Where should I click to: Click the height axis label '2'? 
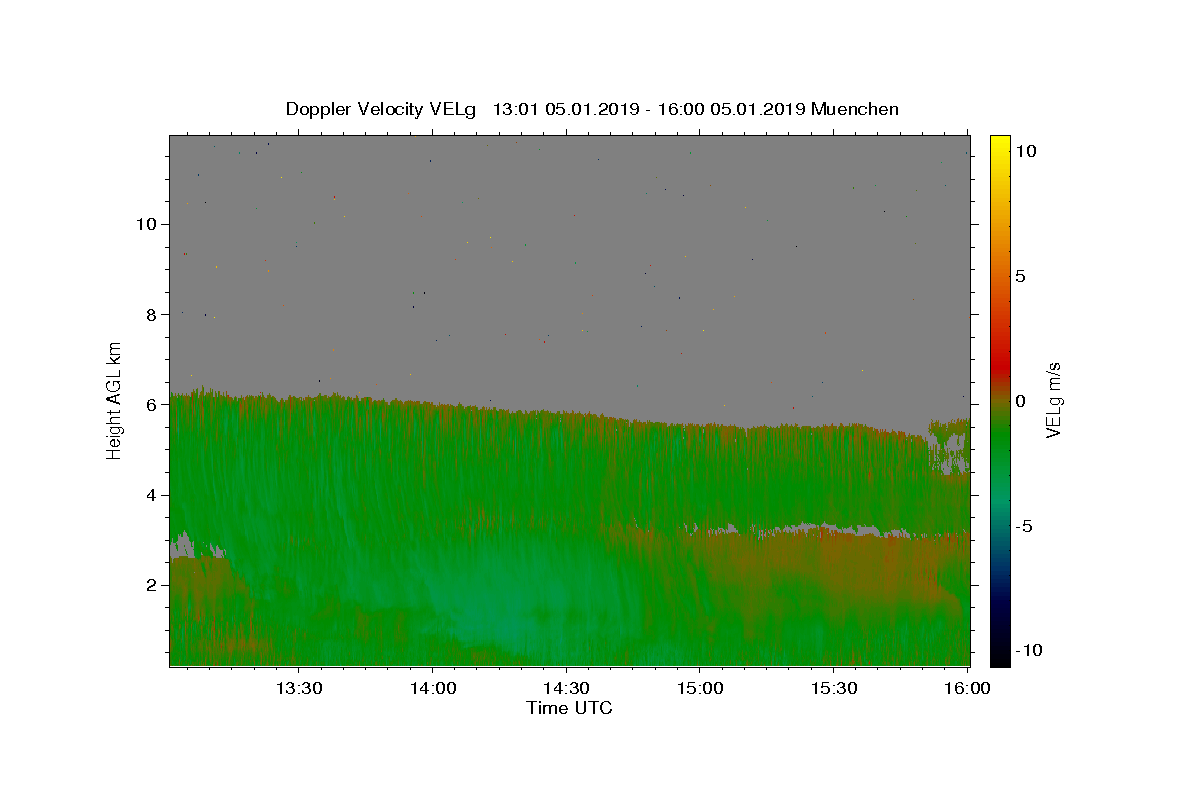[152, 585]
